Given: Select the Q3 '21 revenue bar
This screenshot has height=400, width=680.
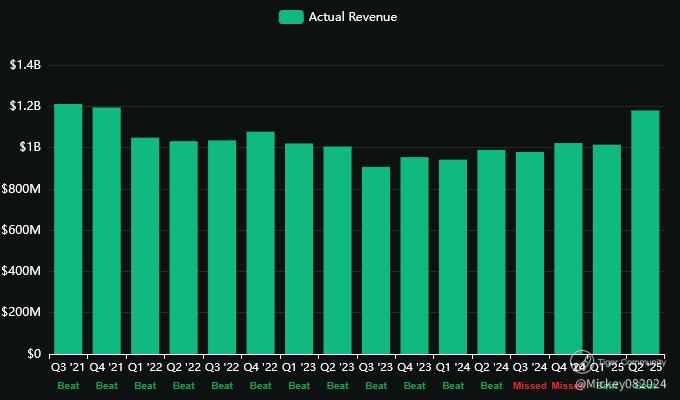Looking at the screenshot, I should tap(68, 229).
